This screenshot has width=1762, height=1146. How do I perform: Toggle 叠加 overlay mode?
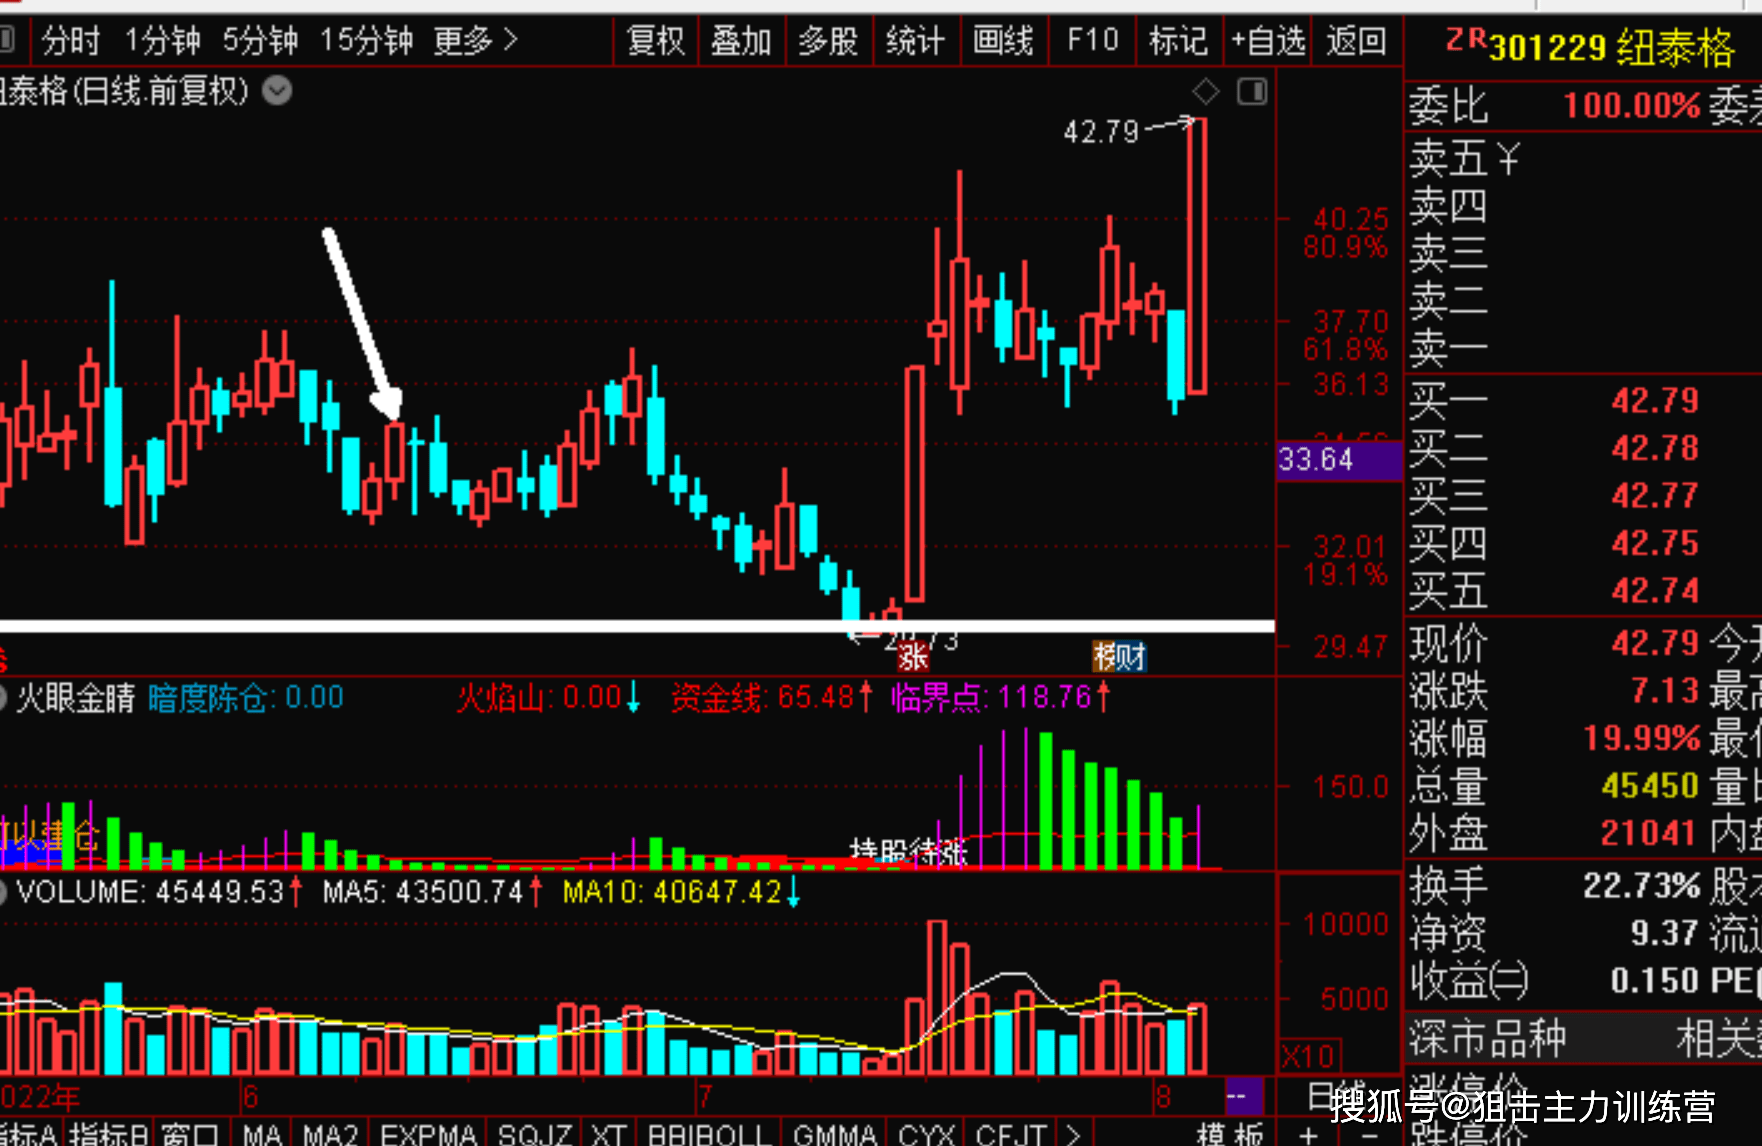[741, 41]
